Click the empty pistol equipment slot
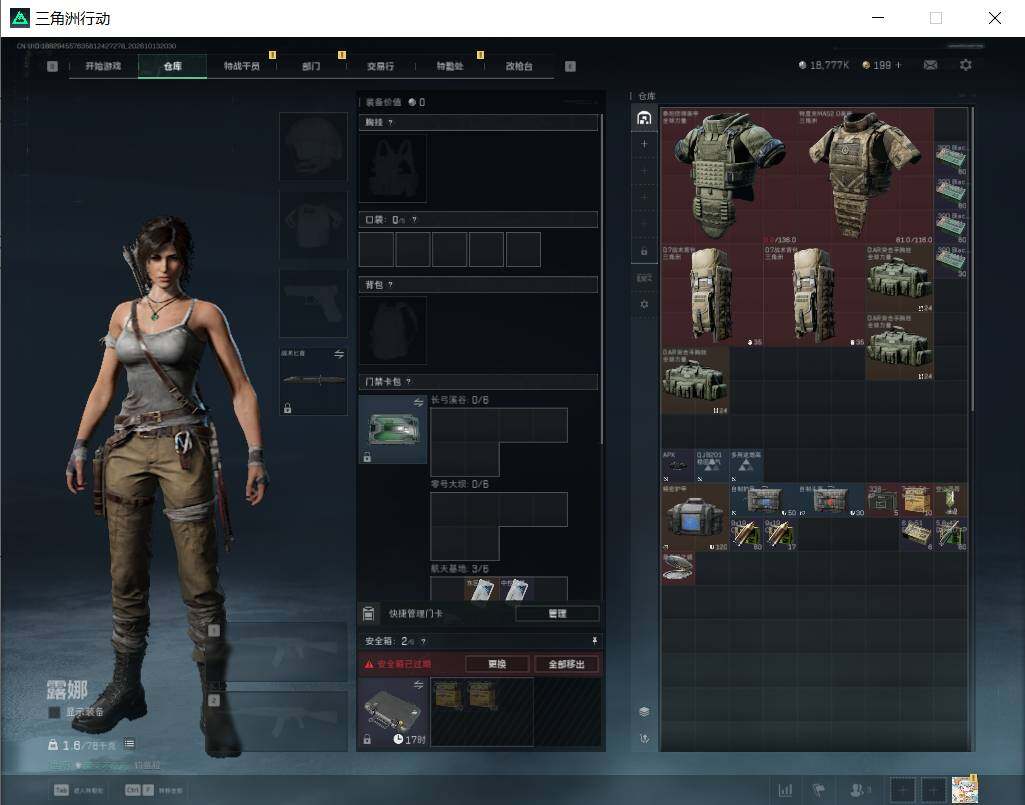The width and height of the screenshot is (1025, 805). coord(313,303)
